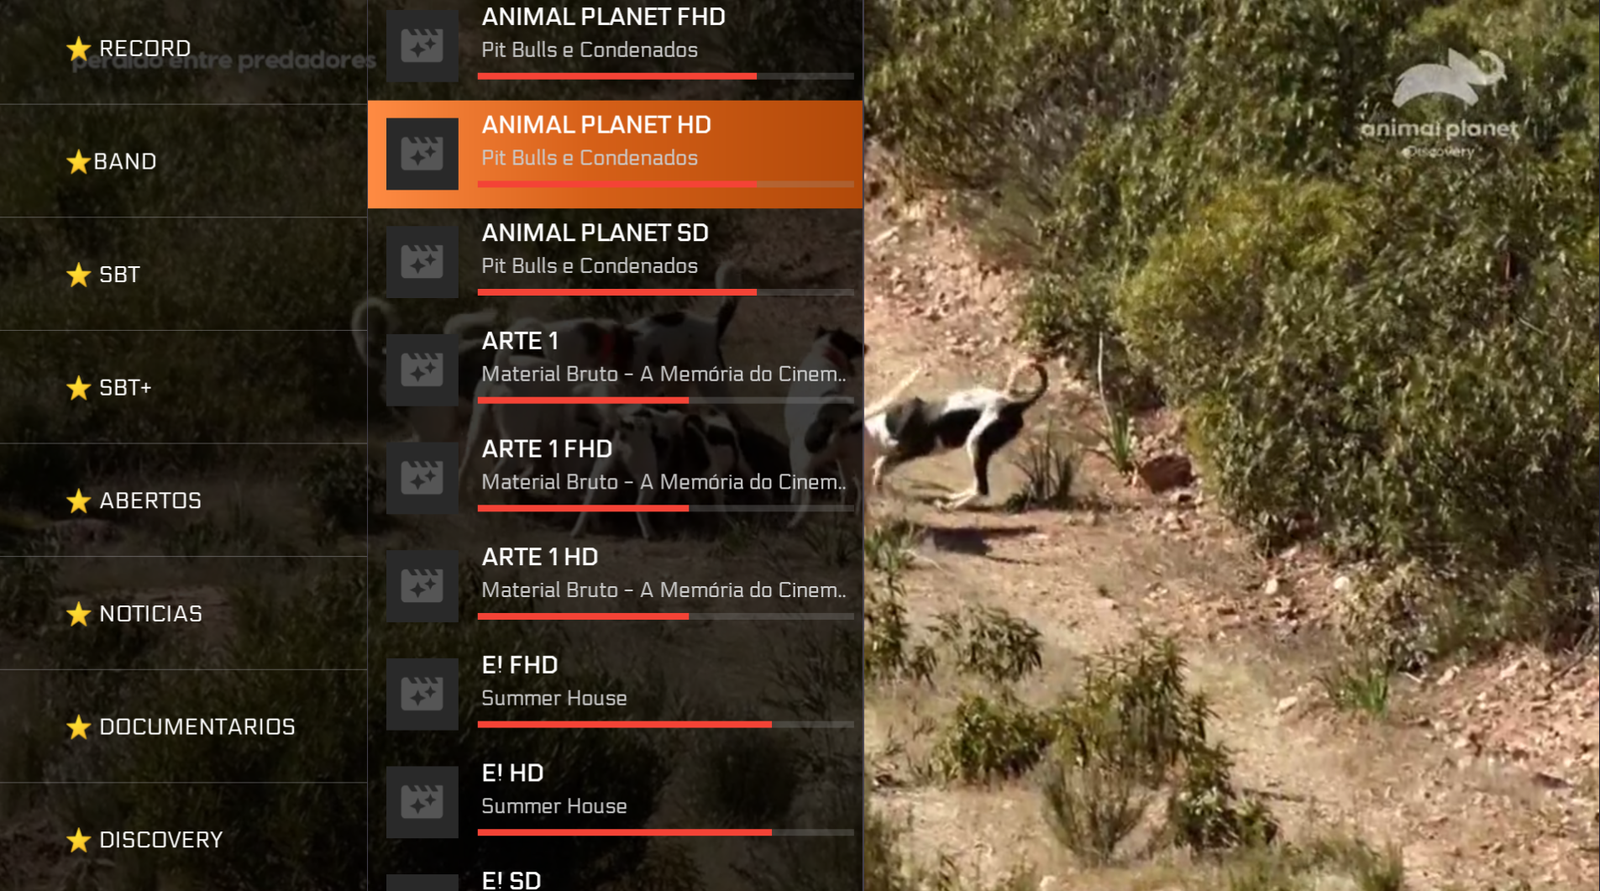The height and width of the screenshot is (891, 1600).
Task: Select the SBT category
Action: [183, 274]
